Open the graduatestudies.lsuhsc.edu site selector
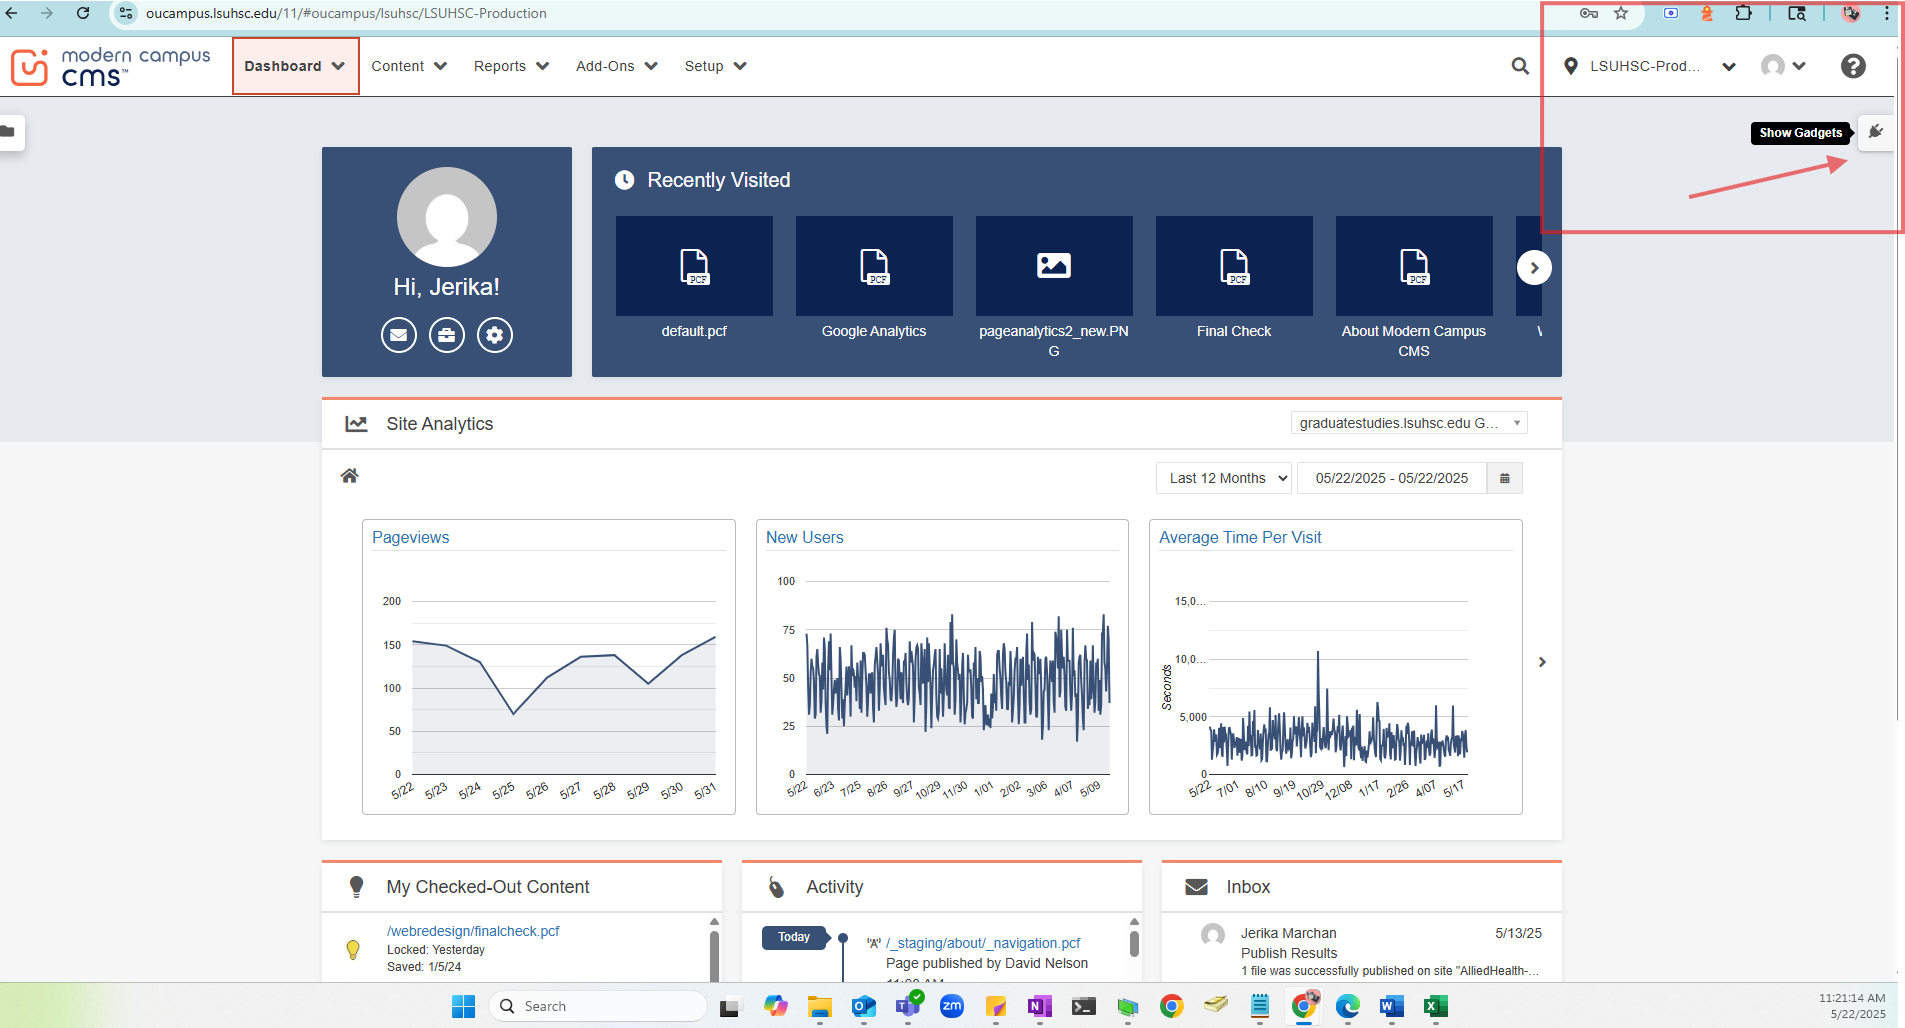1905x1028 pixels. 1408,423
